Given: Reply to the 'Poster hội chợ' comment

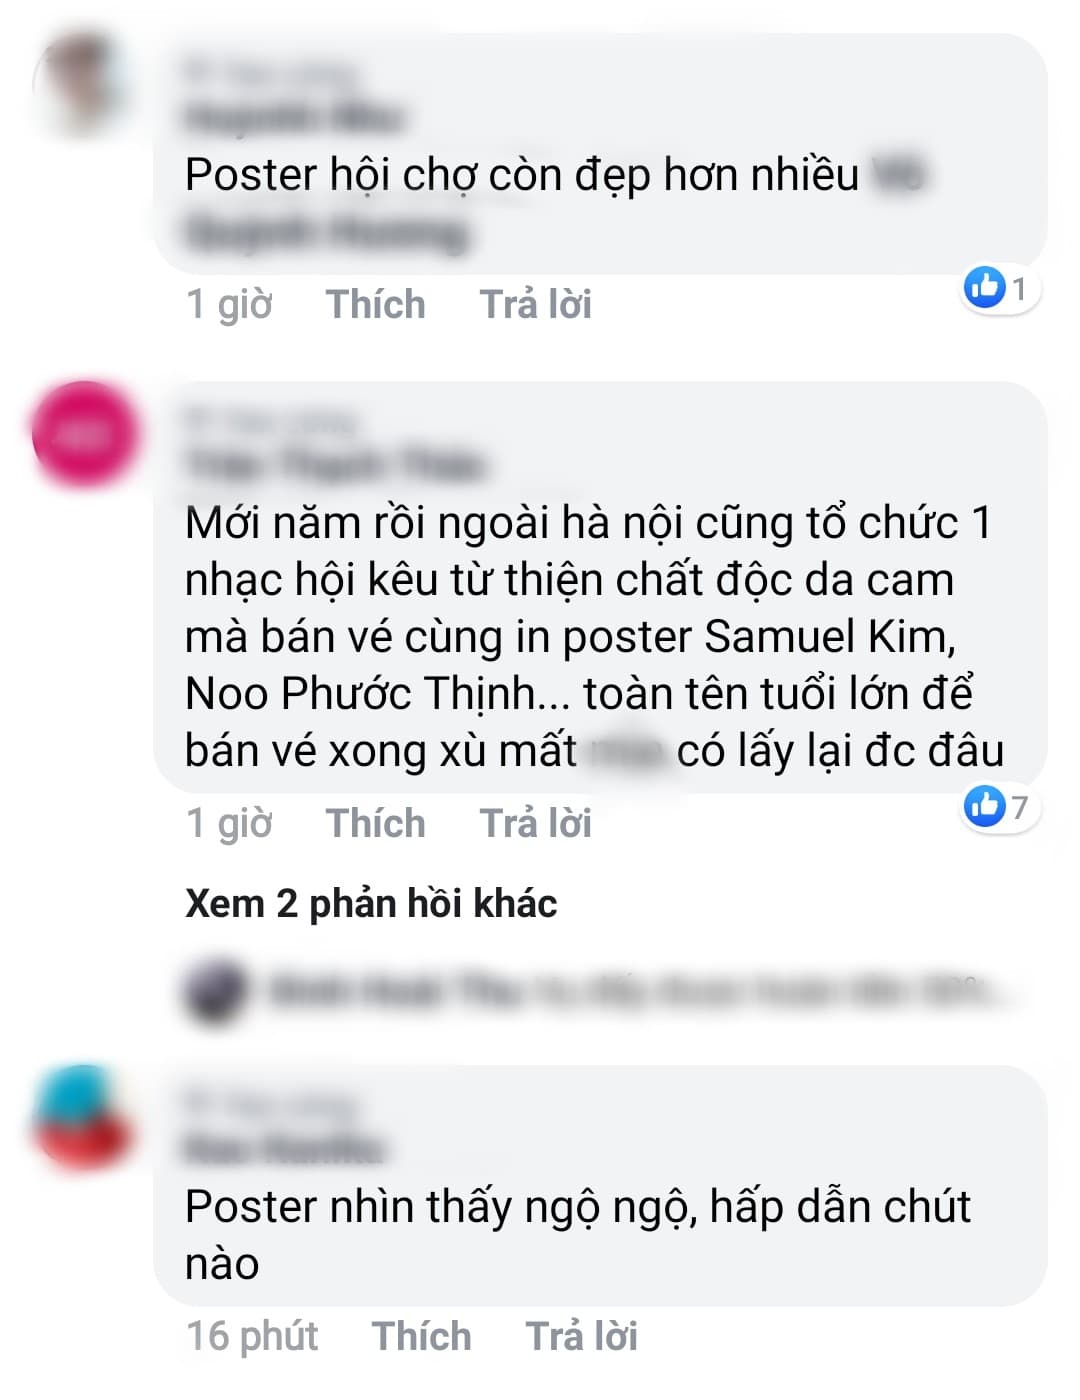Looking at the screenshot, I should point(535,304).
